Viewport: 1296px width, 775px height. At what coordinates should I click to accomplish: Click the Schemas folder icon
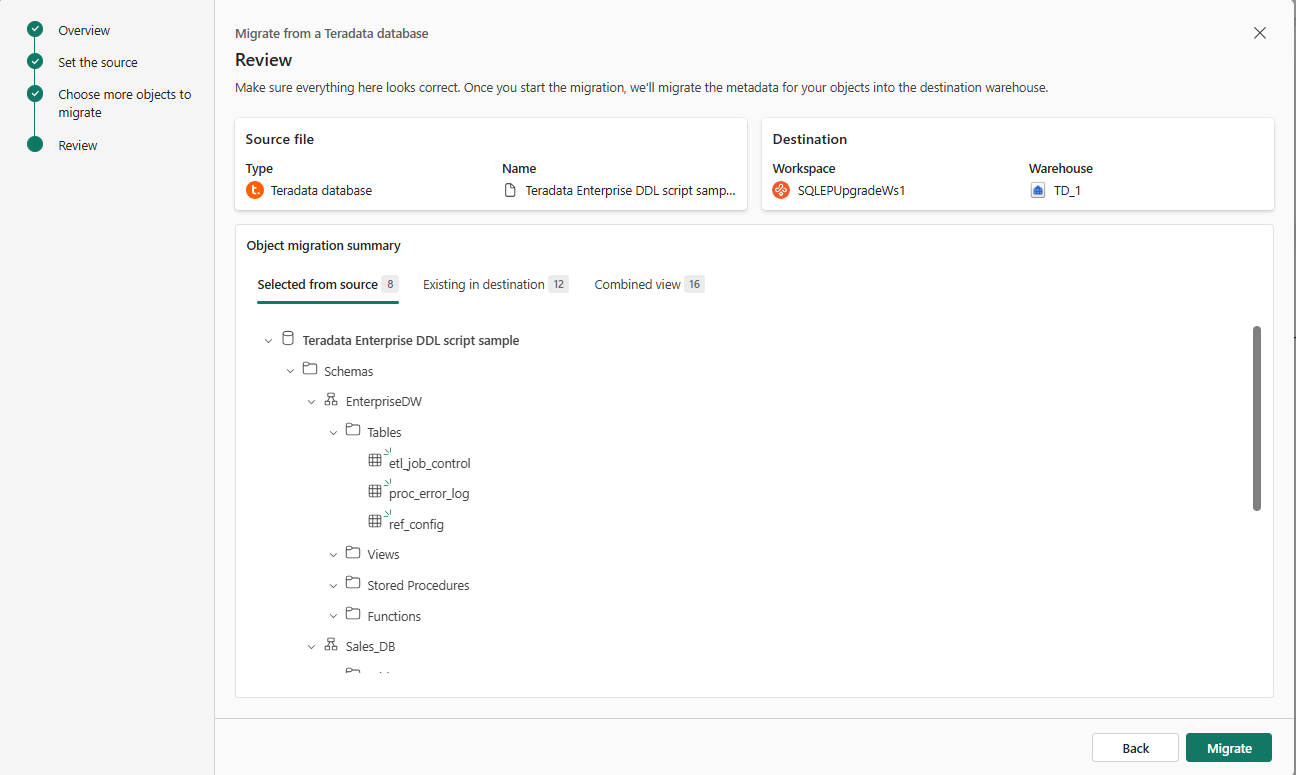(310, 370)
